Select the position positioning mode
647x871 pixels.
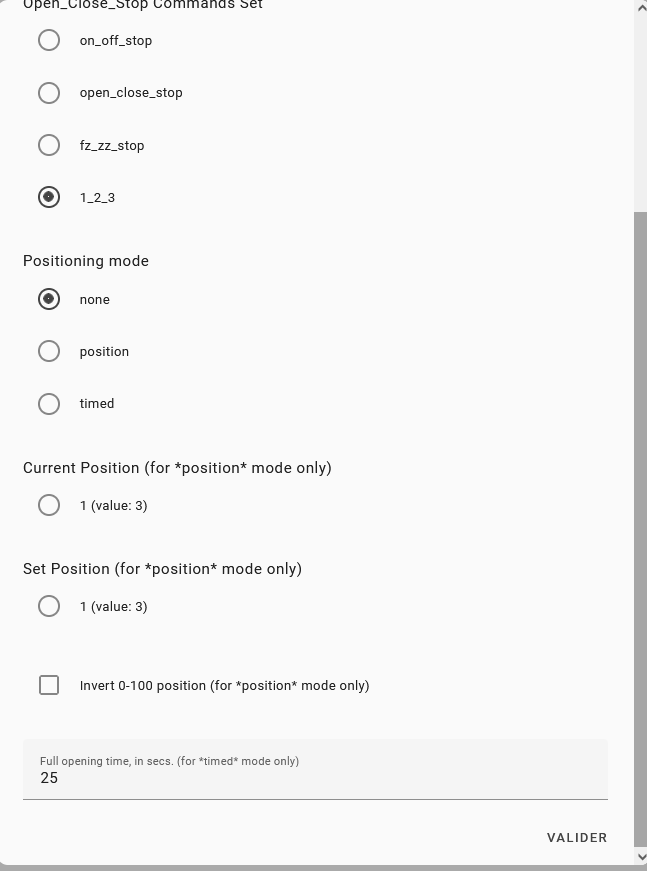[49, 351]
